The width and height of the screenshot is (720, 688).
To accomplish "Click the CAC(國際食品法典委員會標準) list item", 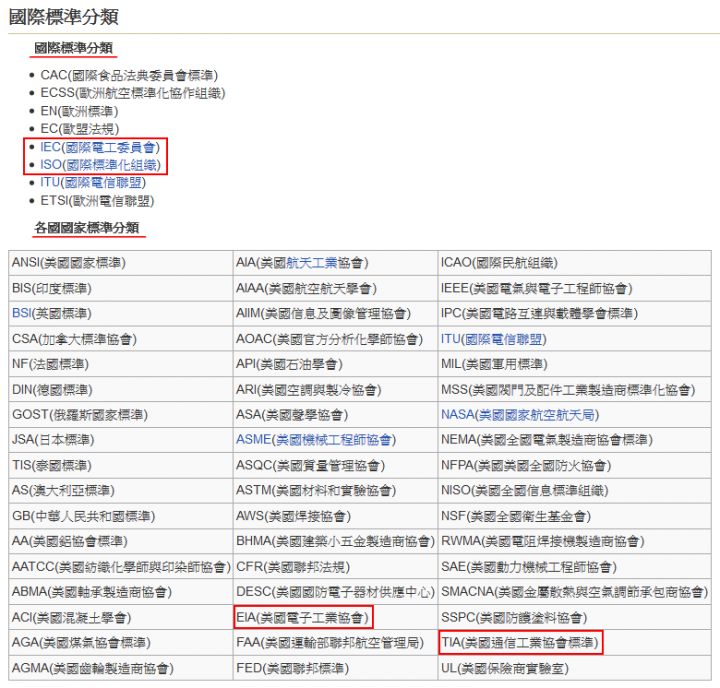I will coord(129,75).
